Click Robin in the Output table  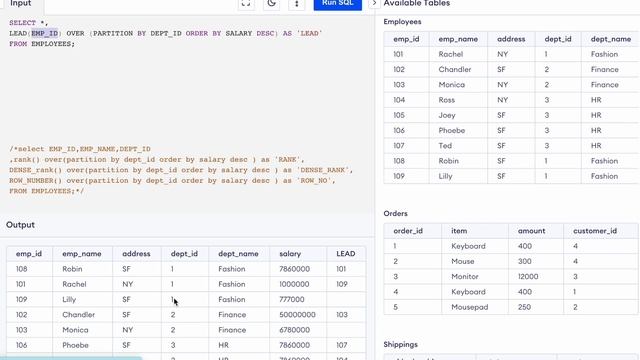(72, 269)
